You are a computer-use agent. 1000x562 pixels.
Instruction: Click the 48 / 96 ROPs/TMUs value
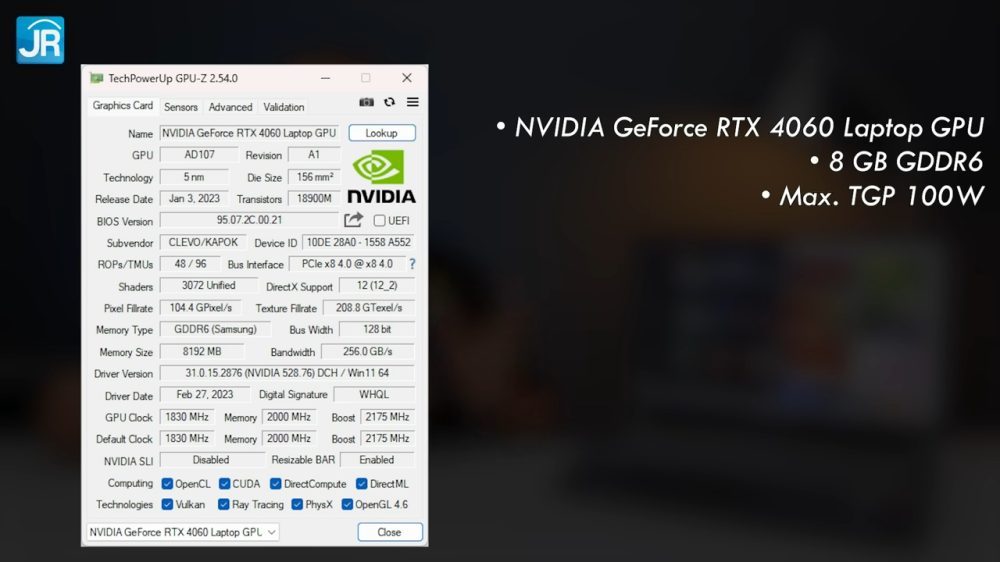click(x=190, y=264)
